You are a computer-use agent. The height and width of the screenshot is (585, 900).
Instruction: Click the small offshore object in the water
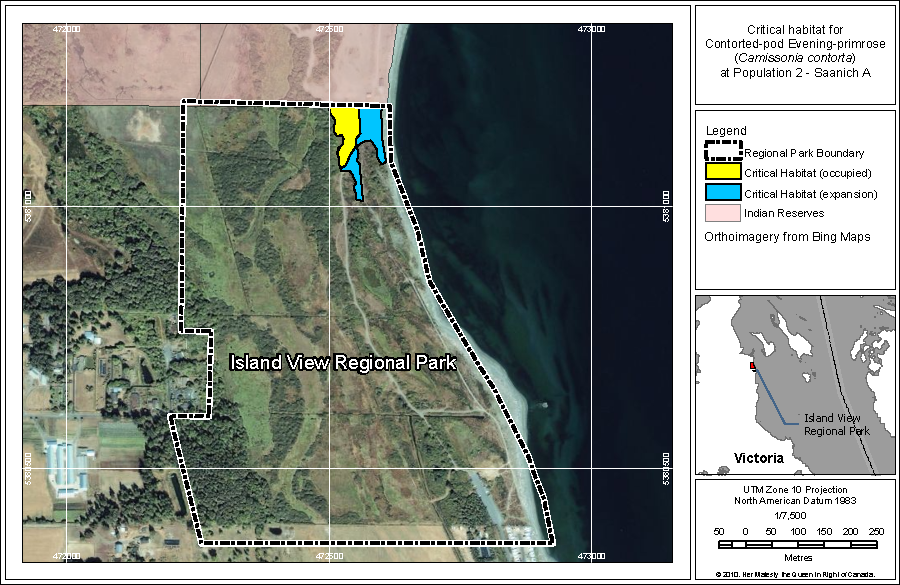(543, 404)
